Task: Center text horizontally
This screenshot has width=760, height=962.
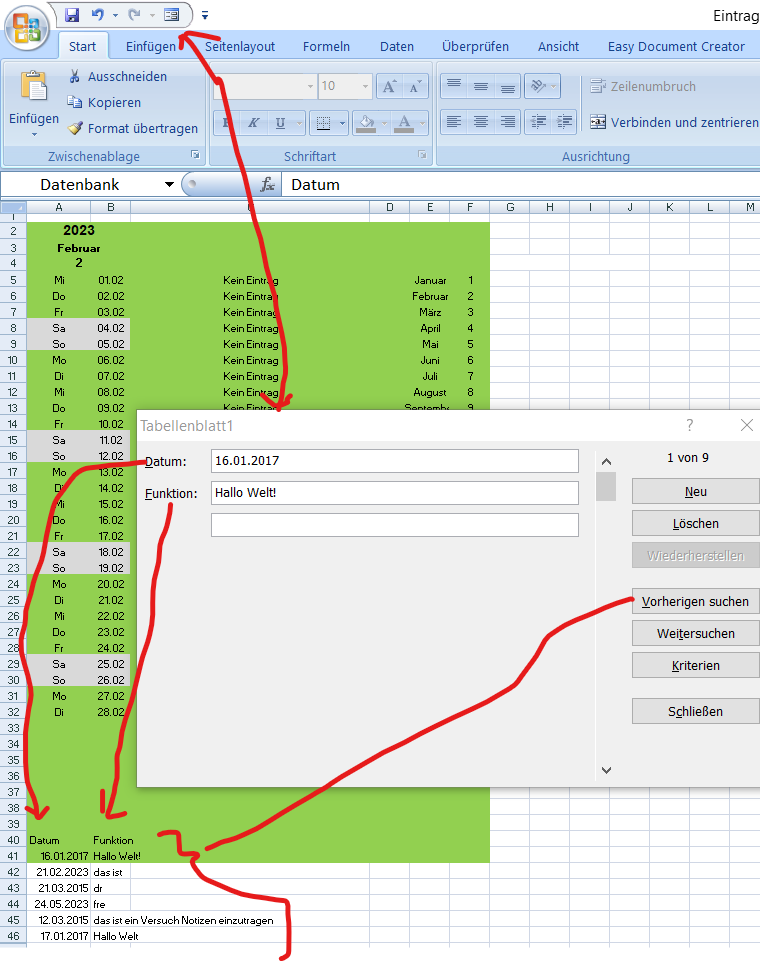Action: pos(481,122)
